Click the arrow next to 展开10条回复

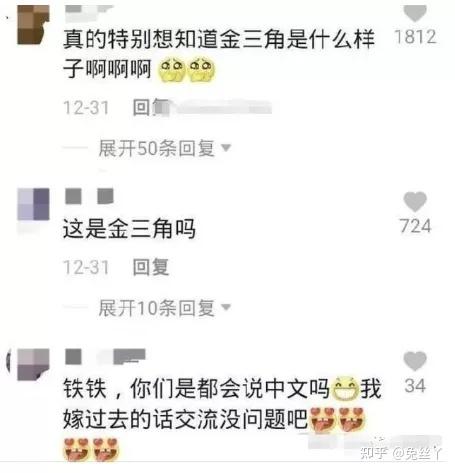tap(226, 306)
